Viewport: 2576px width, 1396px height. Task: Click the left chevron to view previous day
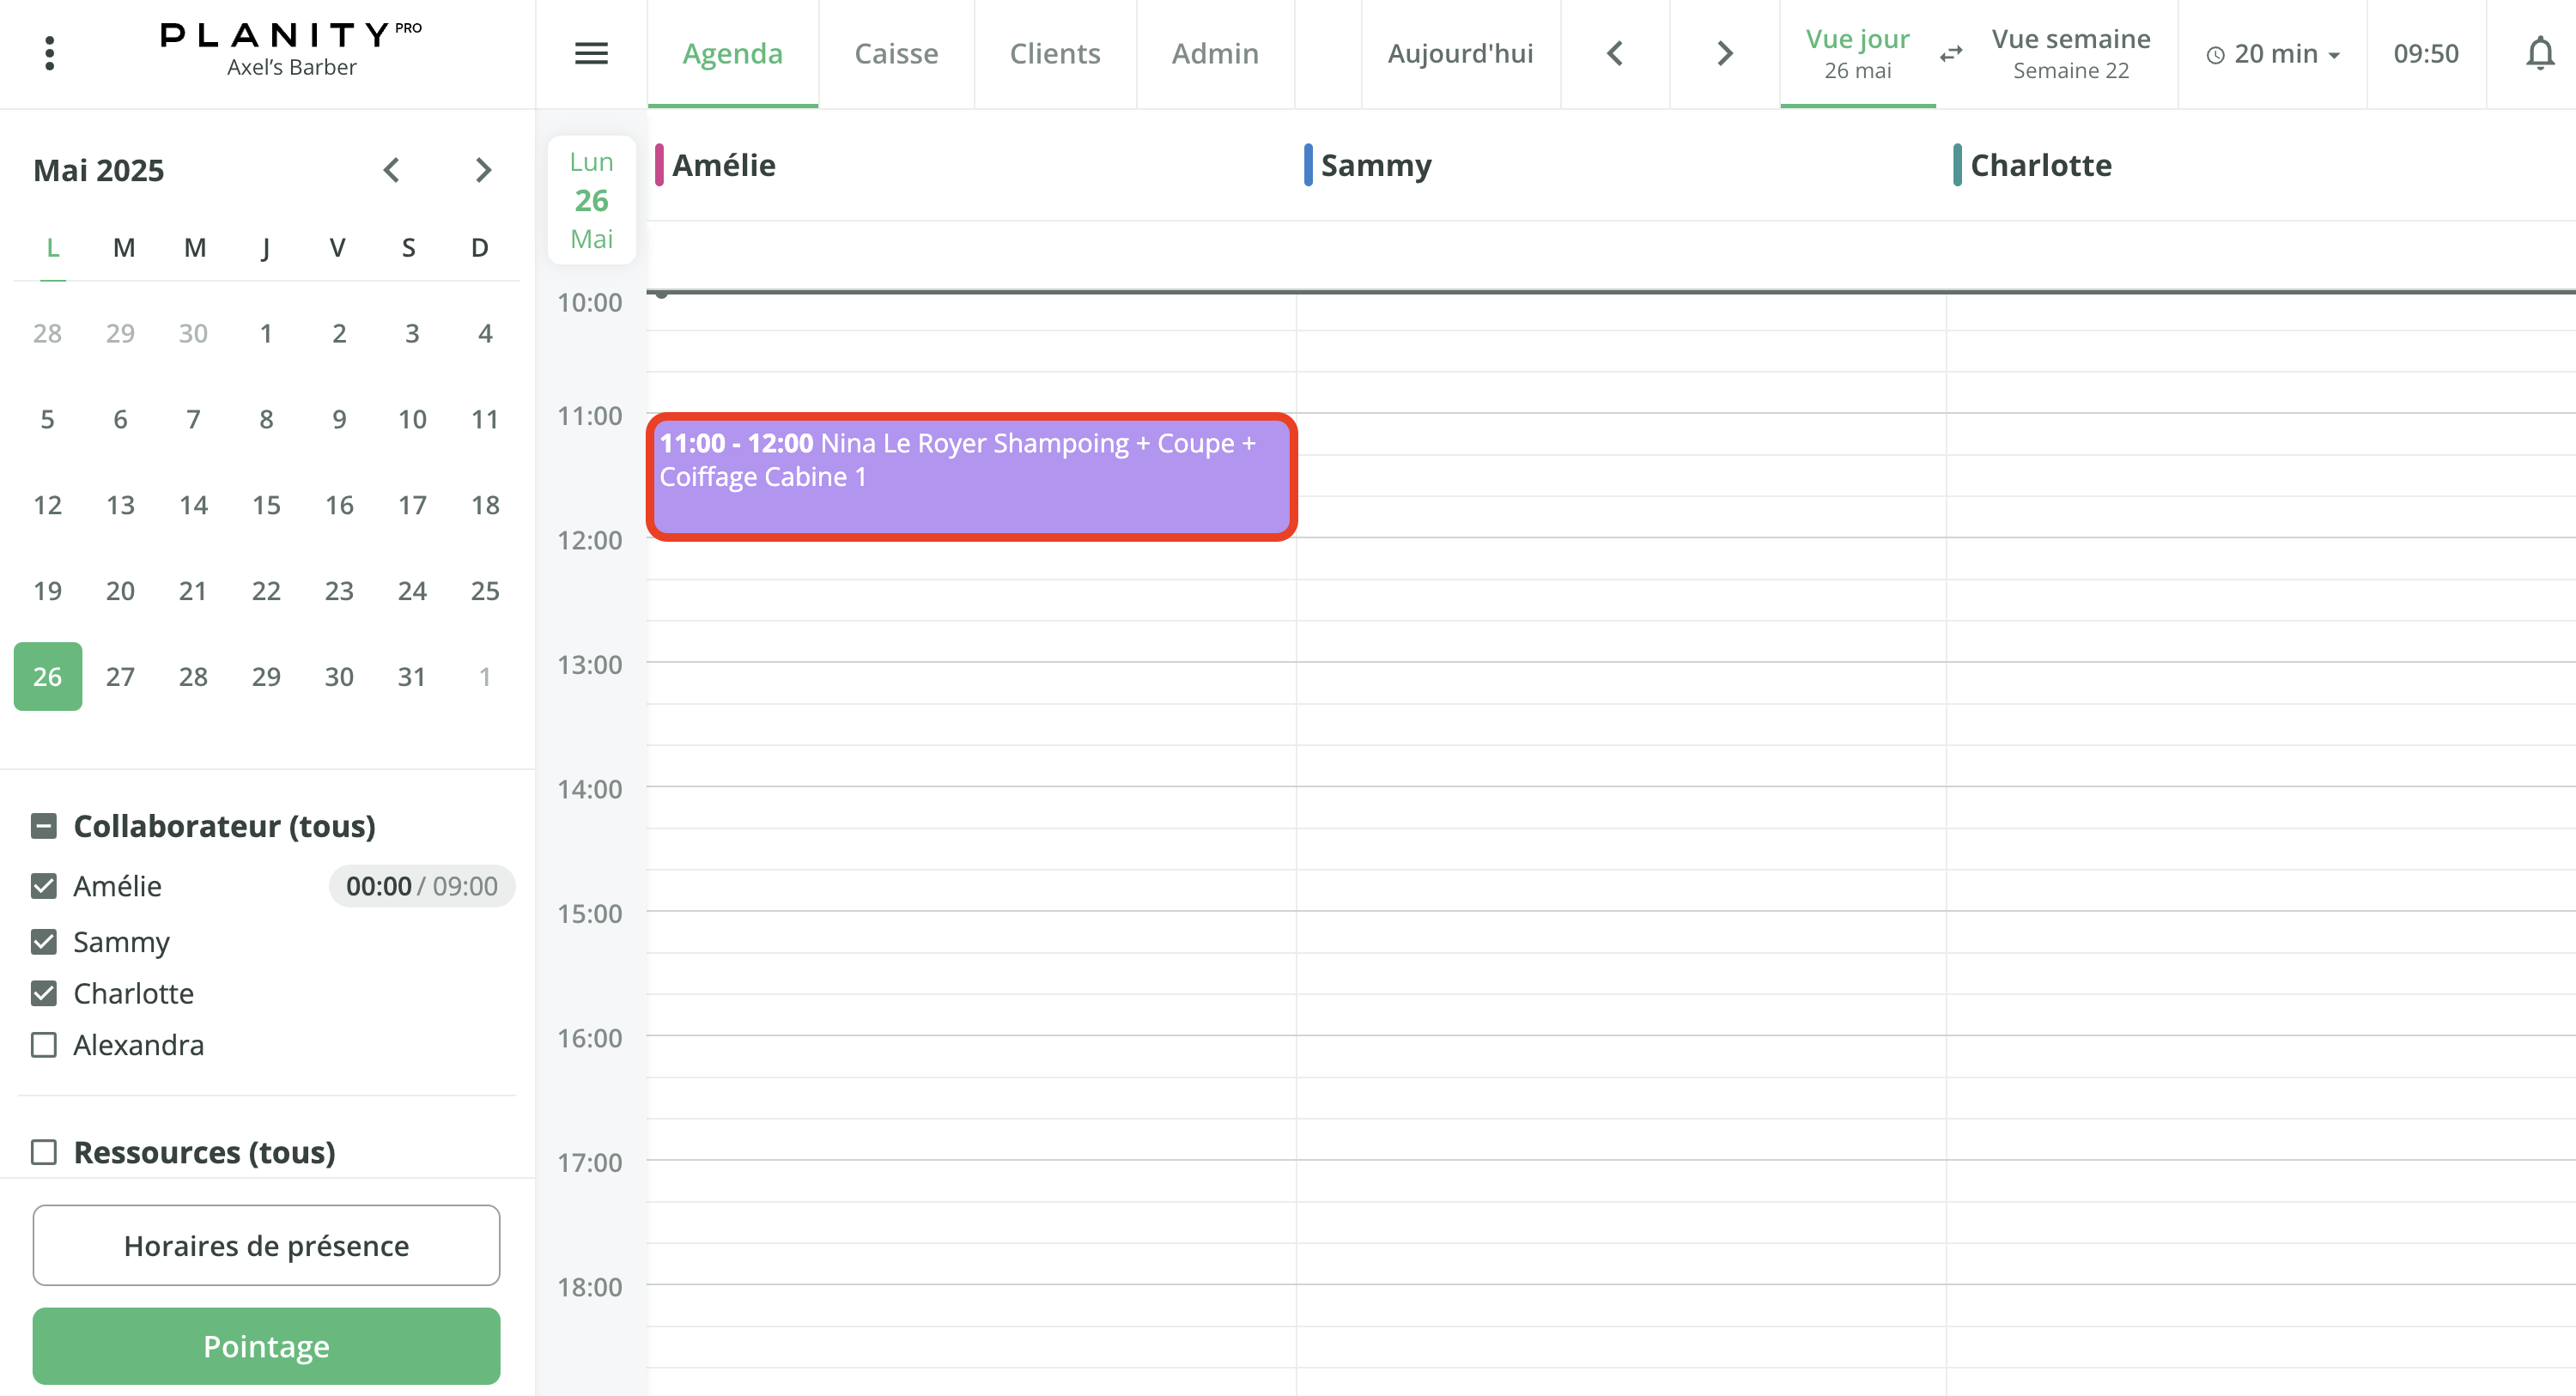click(1614, 53)
